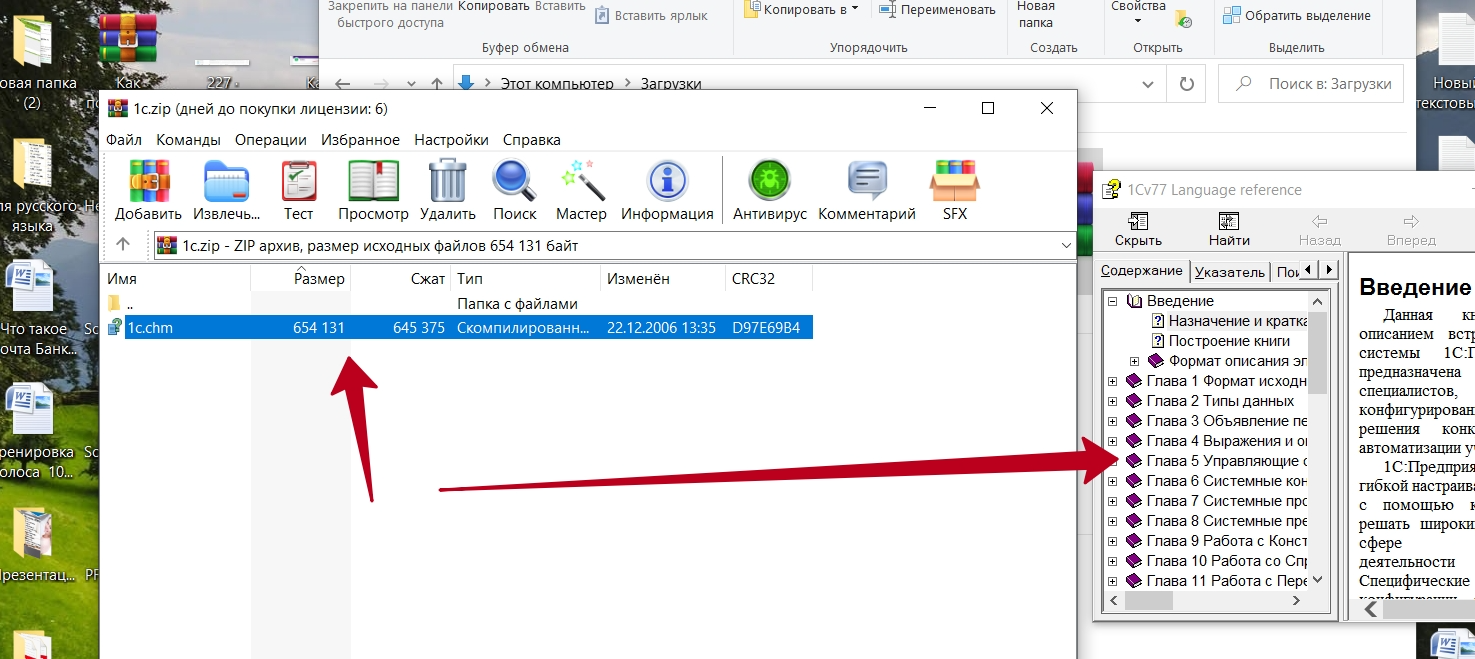Click Вставить ярлык in Explorer ribbon
Screen dimensions: 1475x659
651,16
